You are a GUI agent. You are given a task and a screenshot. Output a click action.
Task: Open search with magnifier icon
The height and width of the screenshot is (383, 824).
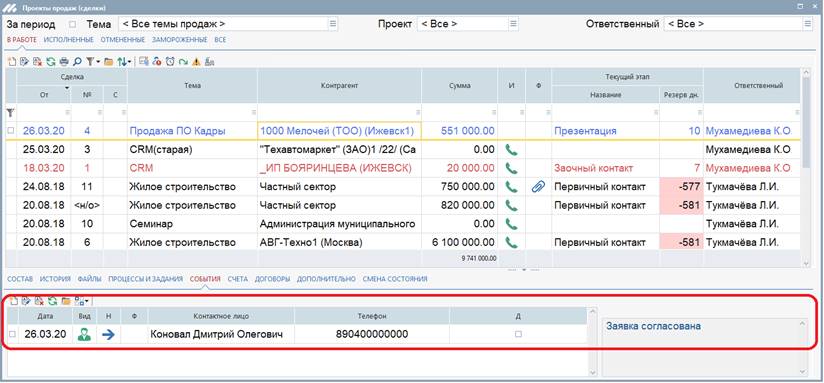point(77,61)
